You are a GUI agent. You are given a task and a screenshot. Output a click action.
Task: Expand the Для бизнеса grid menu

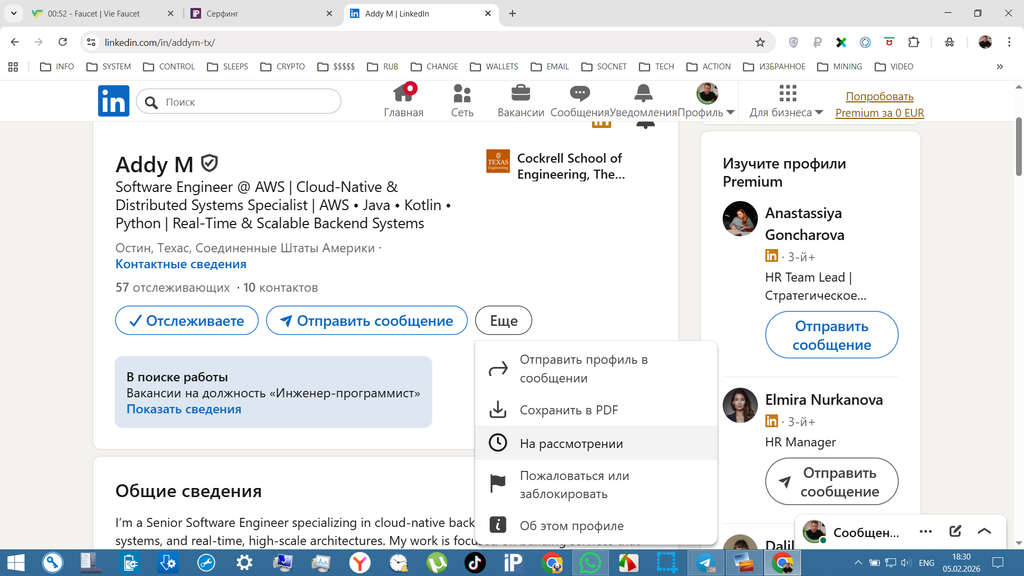[x=786, y=101]
